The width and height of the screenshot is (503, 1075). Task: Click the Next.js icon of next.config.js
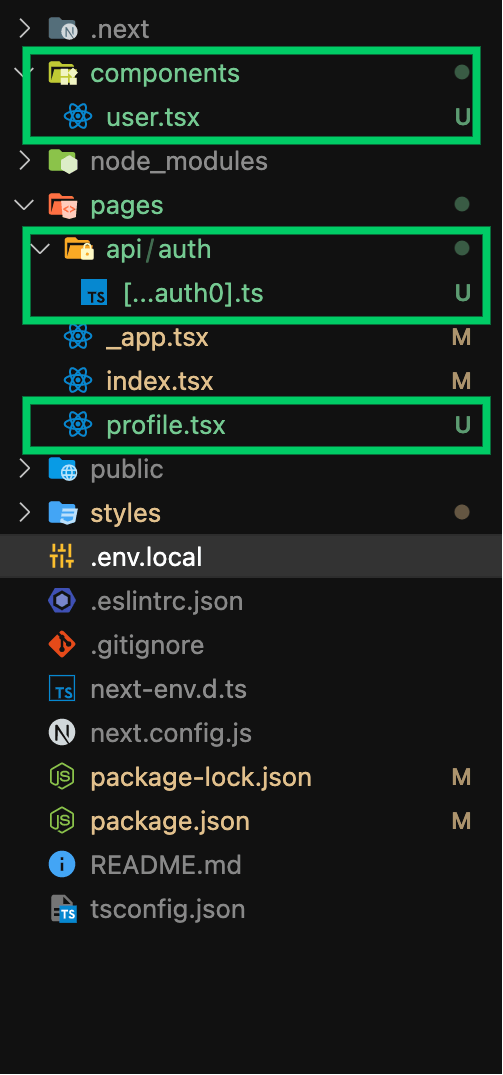[x=62, y=733]
